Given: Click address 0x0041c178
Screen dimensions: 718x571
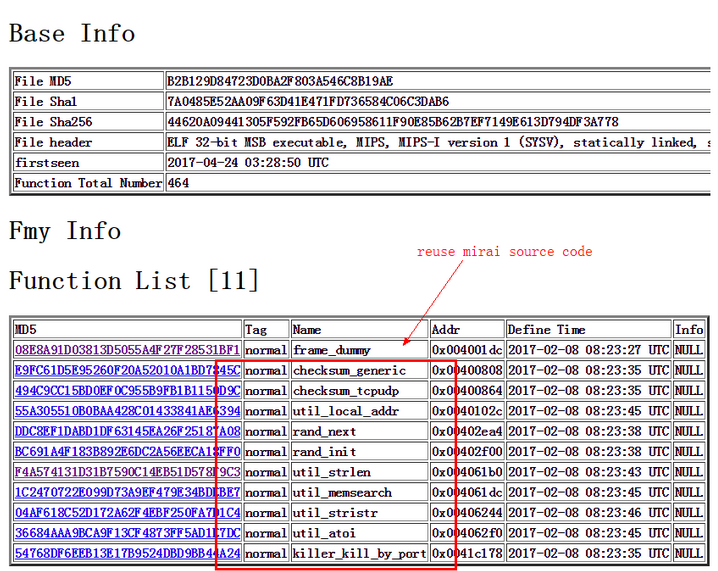Looking at the screenshot, I should tap(467, 553).
